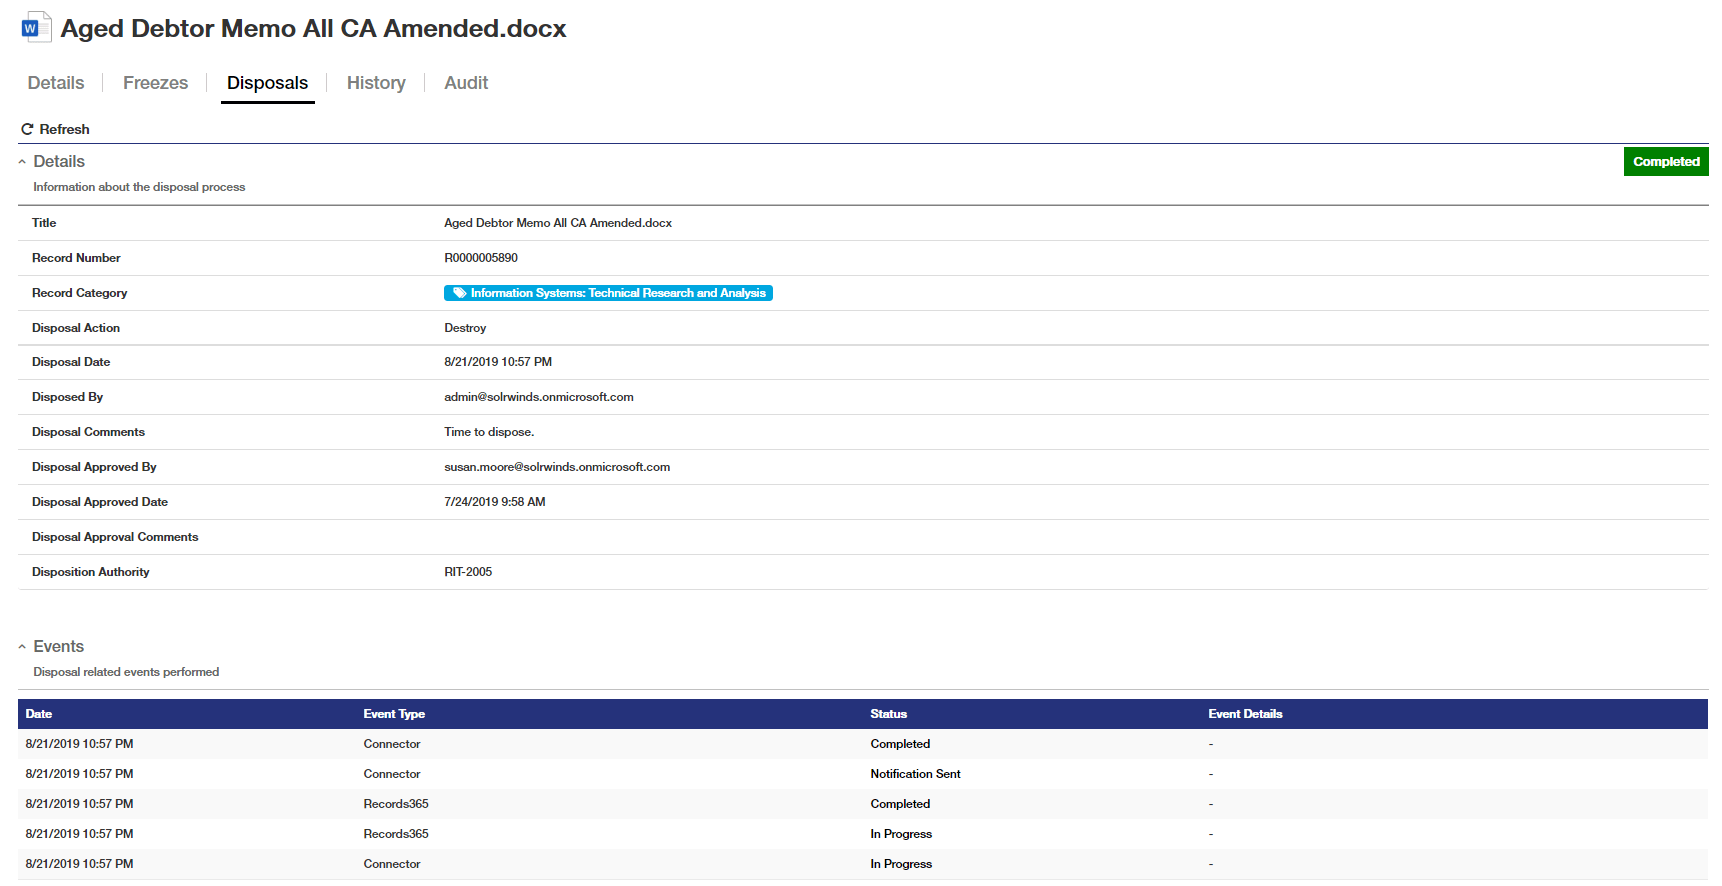Viewport: 1722px width, 886px height.
Task: Click the Connector In Progress status cell
Action: 901,864
